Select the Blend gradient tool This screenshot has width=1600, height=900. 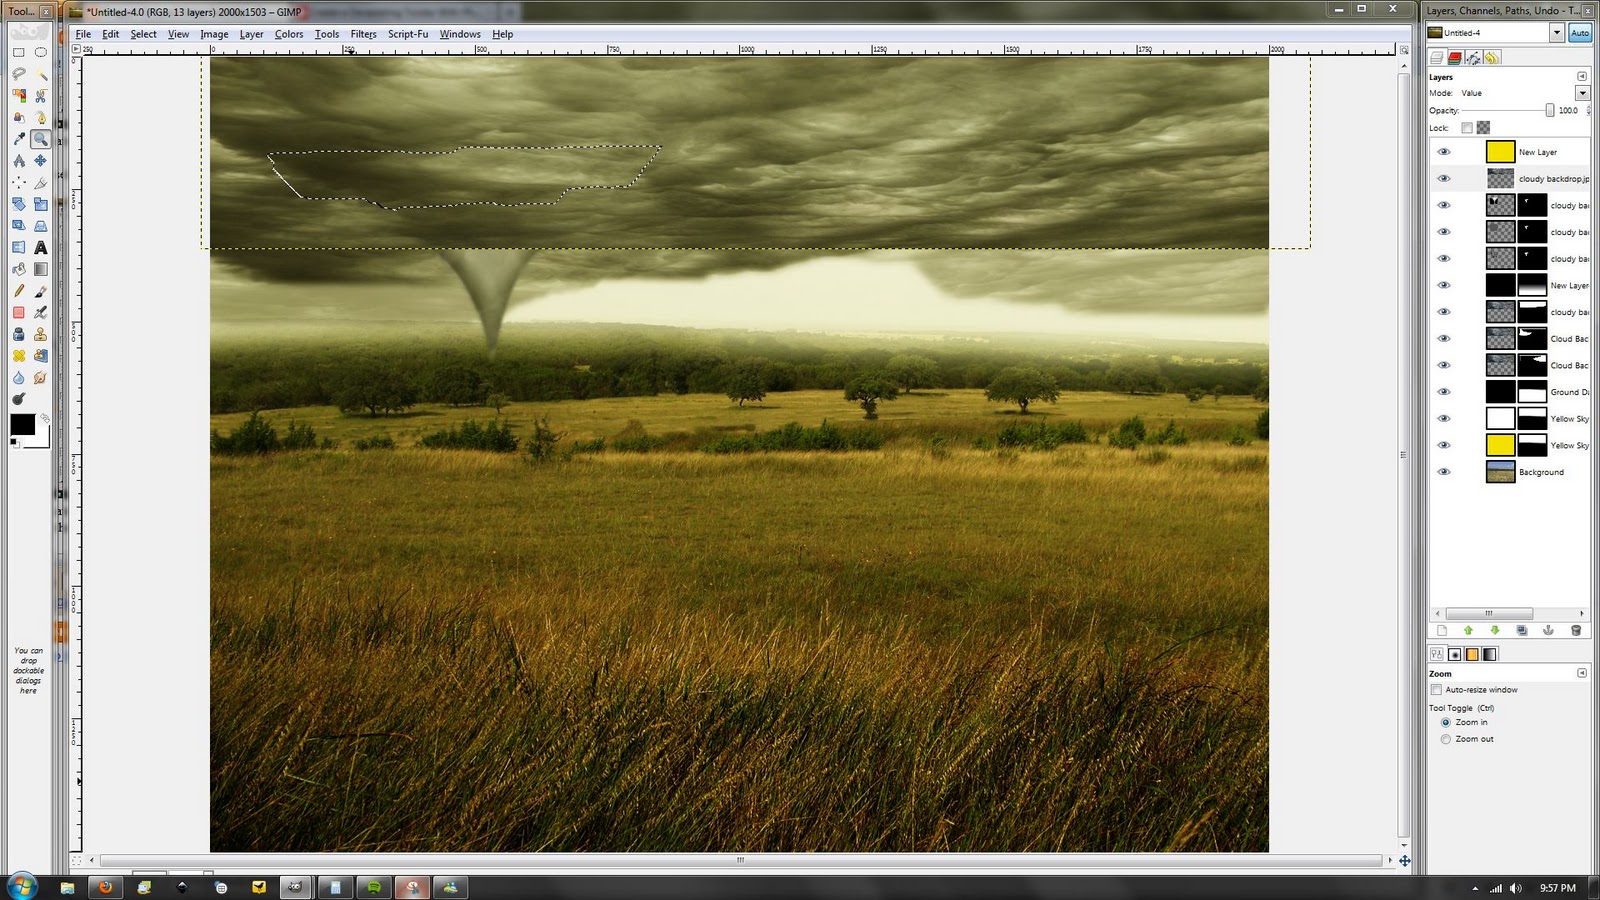click(x=40, y=268)
